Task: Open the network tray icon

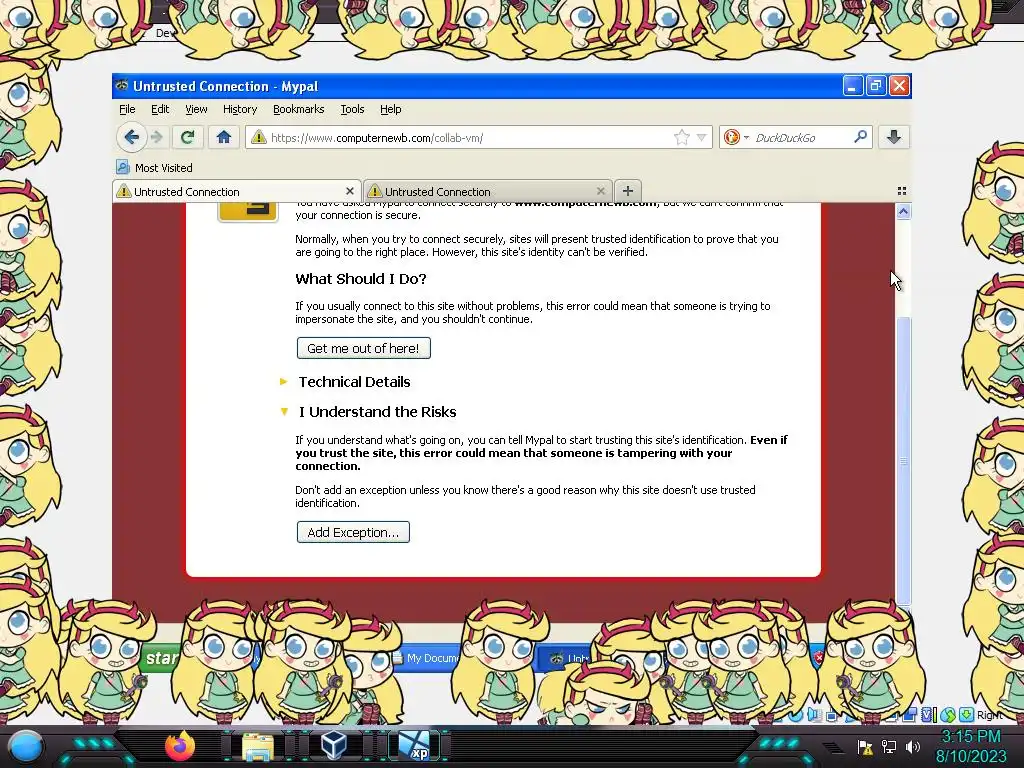Action: point(889,746)
